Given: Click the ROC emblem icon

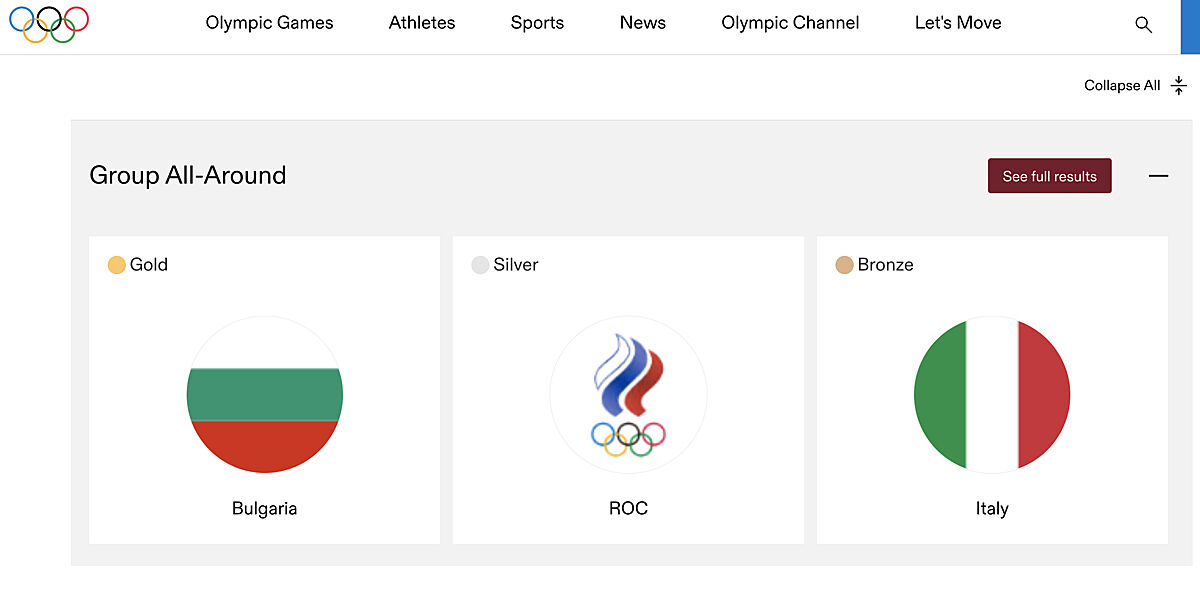Looking at the screenshot, I should tap(628, 395).
